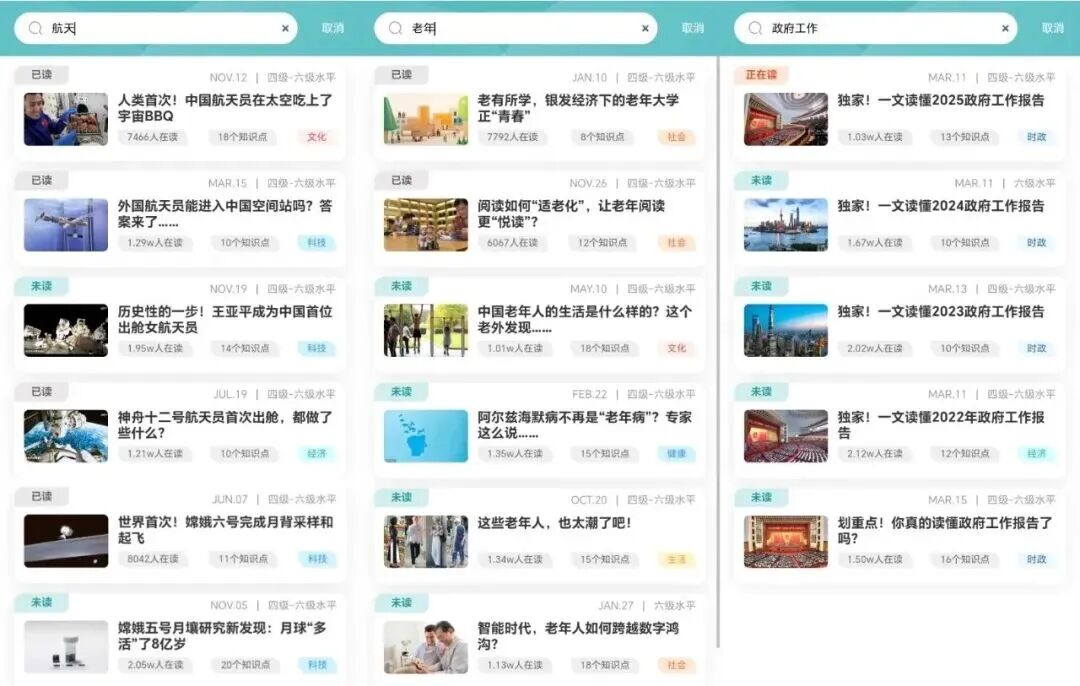Click 16个知识点 on 划重点 card
This screenshot has width=1080, height=686.
coord(965,559)
